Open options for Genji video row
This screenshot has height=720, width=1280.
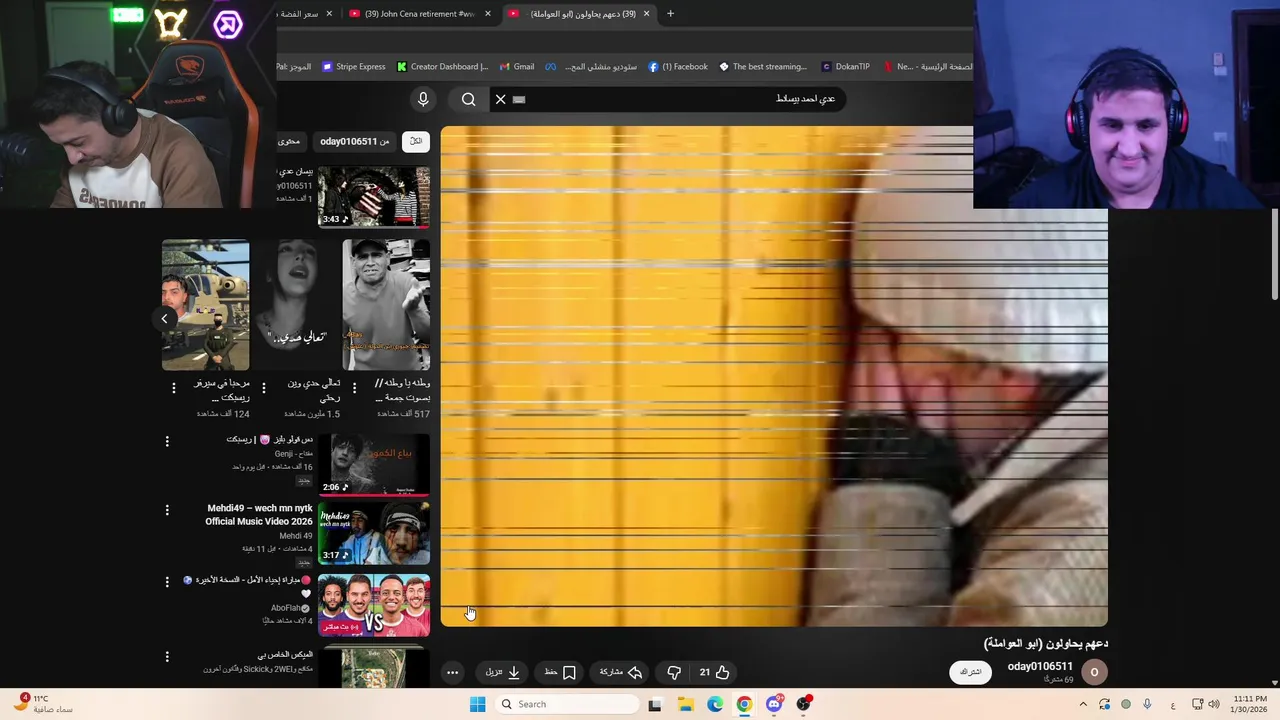(167, 441)
